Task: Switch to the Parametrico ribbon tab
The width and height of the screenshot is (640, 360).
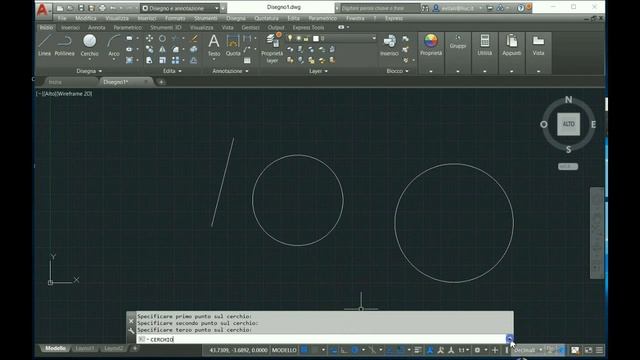Action: pyautogui.click(x=128, y=27)
